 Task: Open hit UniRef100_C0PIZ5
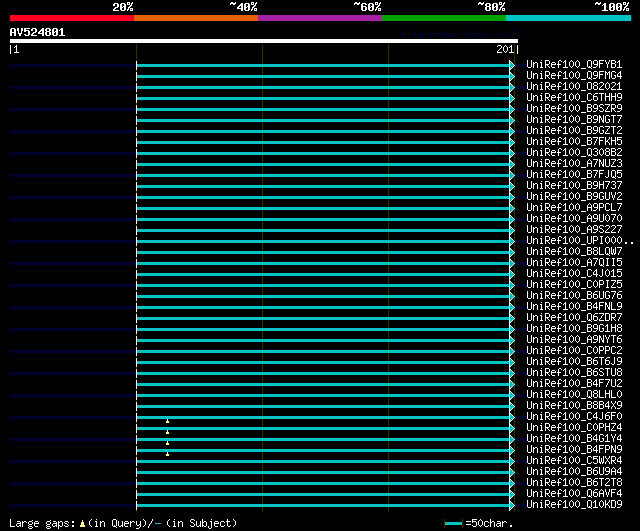574,284
